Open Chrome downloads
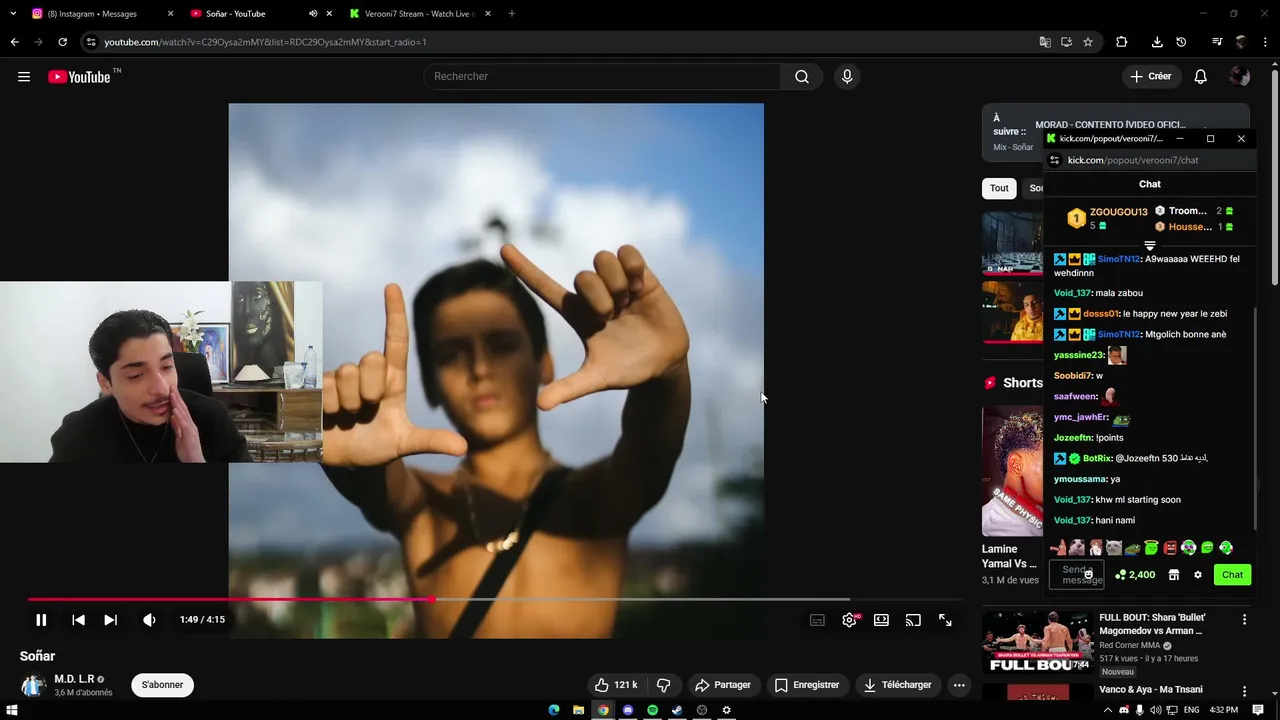Viewport: 1280px width, 720px height. click(x=1157, y=42)
